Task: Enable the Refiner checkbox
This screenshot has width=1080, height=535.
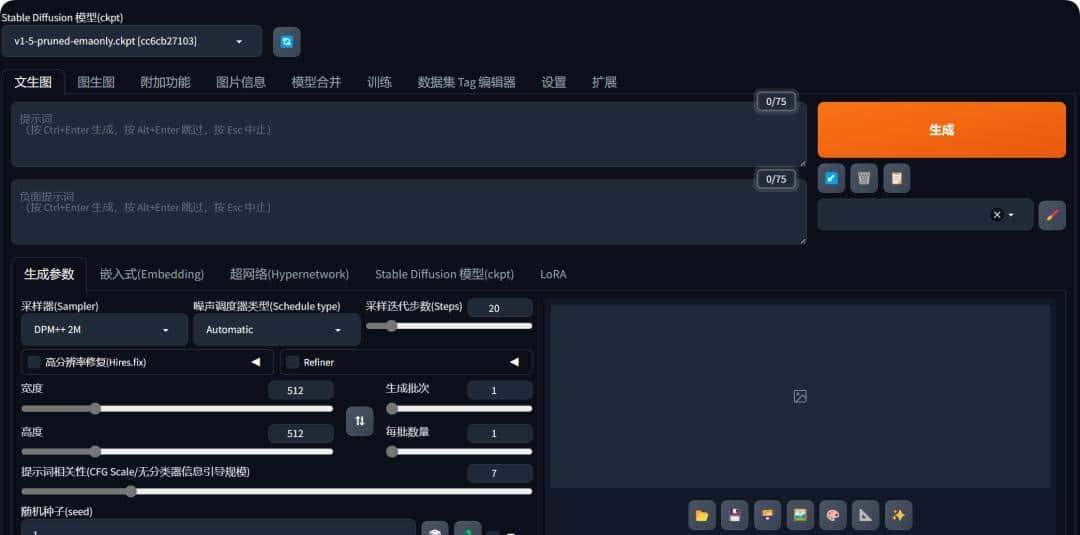Action: (x=292, y=362)
